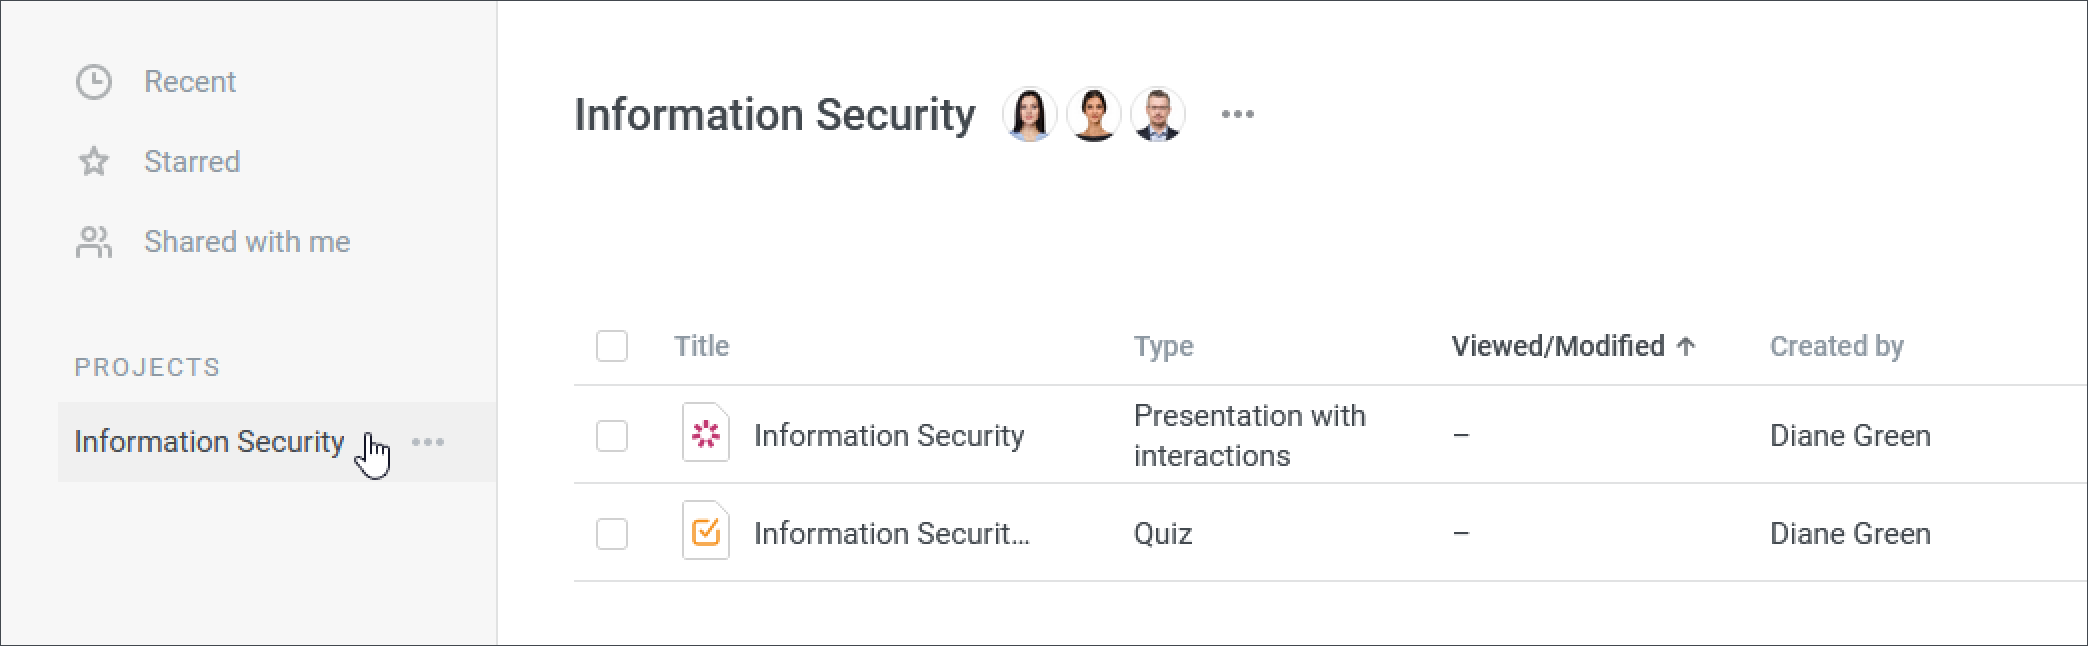Click the quiz file icon

pos(706,531)
